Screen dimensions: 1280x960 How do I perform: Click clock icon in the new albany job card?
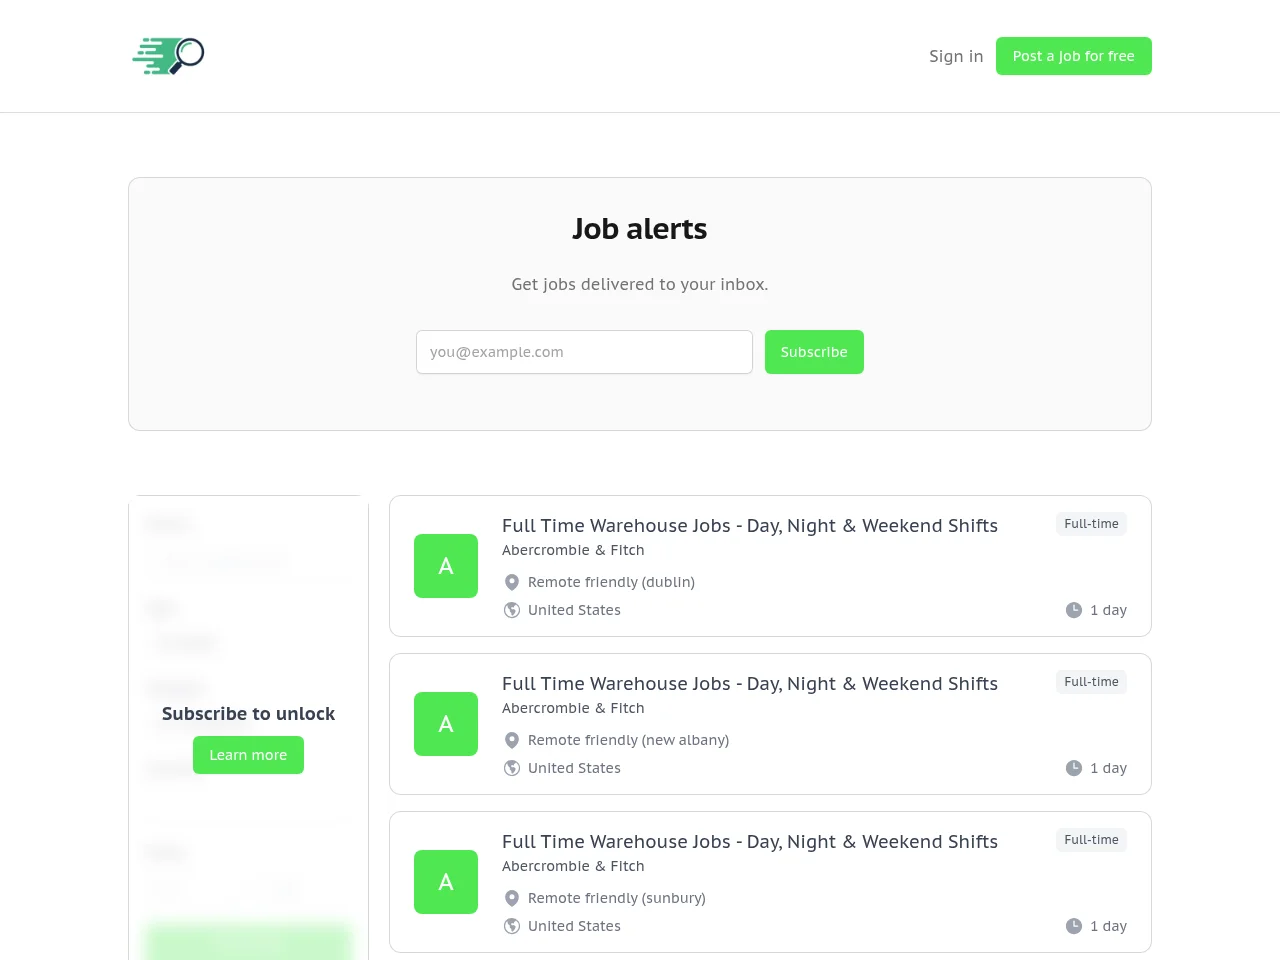click(1074, 768)
